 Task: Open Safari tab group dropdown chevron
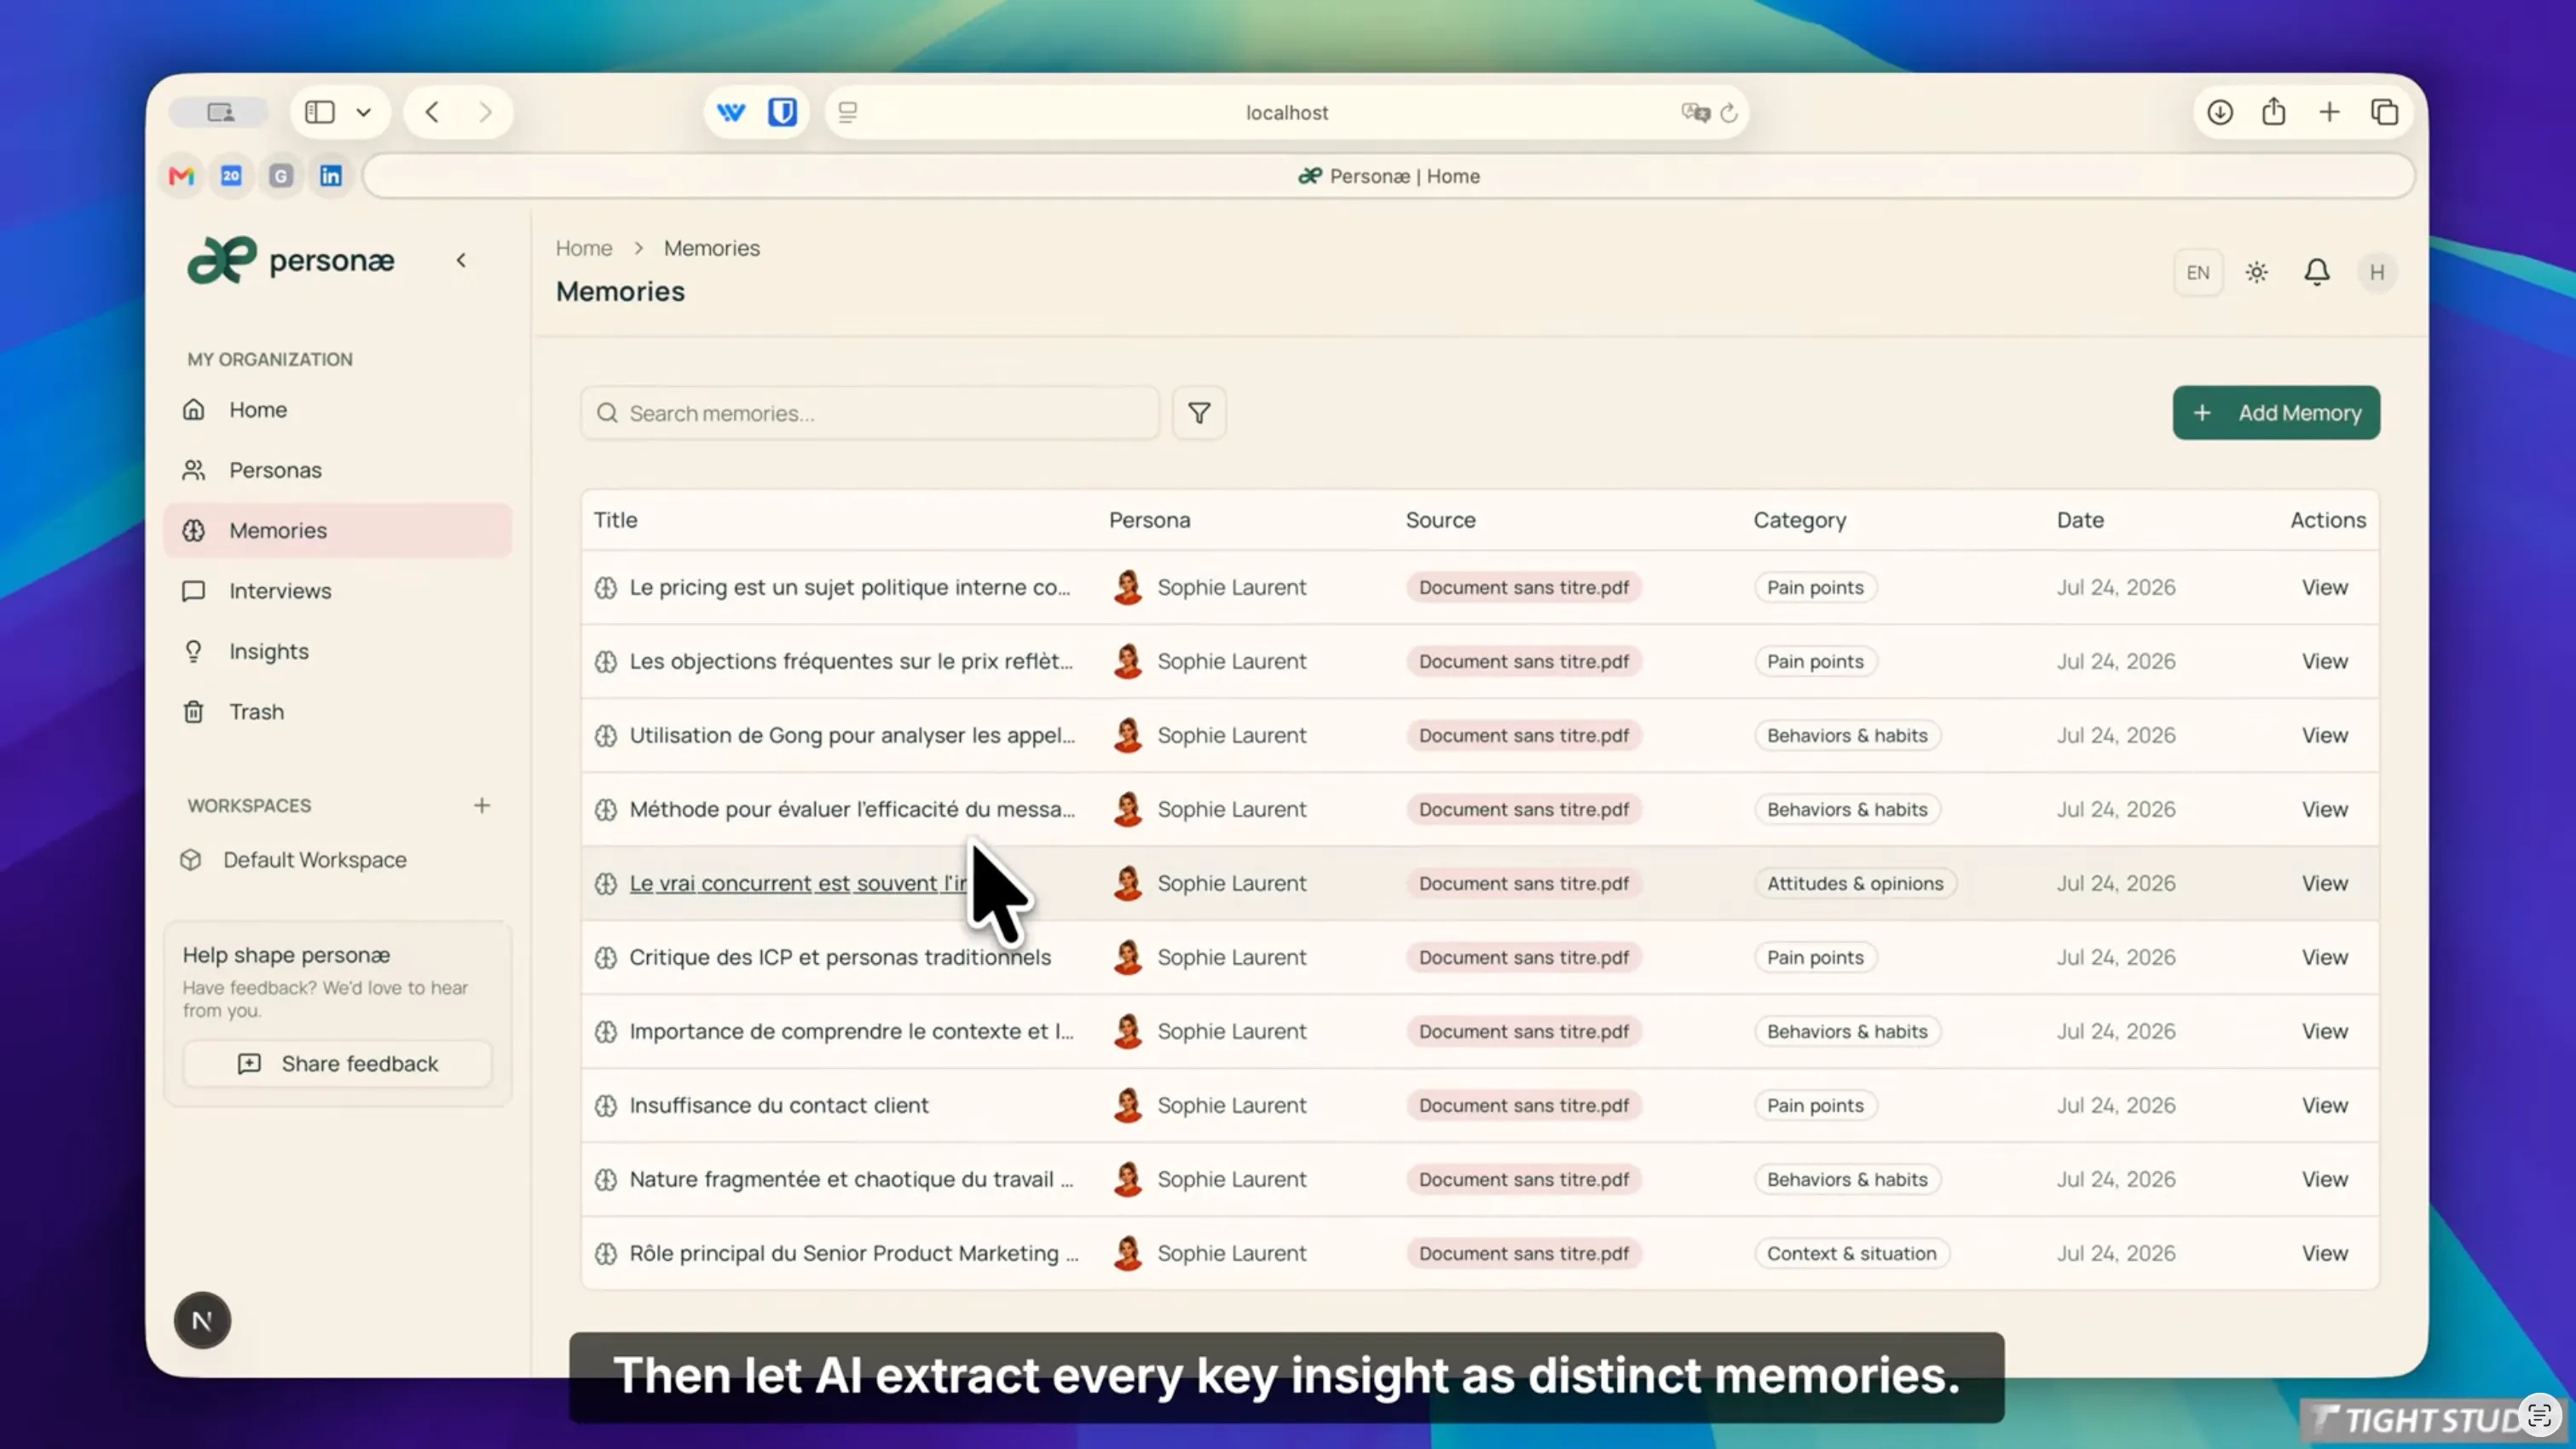pos(364,112)
